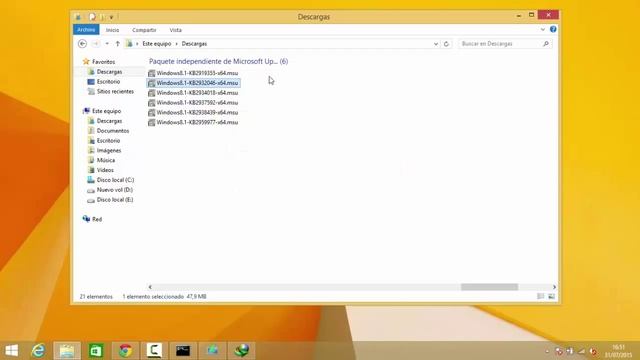Viewport: 640px width, 360px height.
Task: Go up one folder level
Action: [x=118, y=44]
